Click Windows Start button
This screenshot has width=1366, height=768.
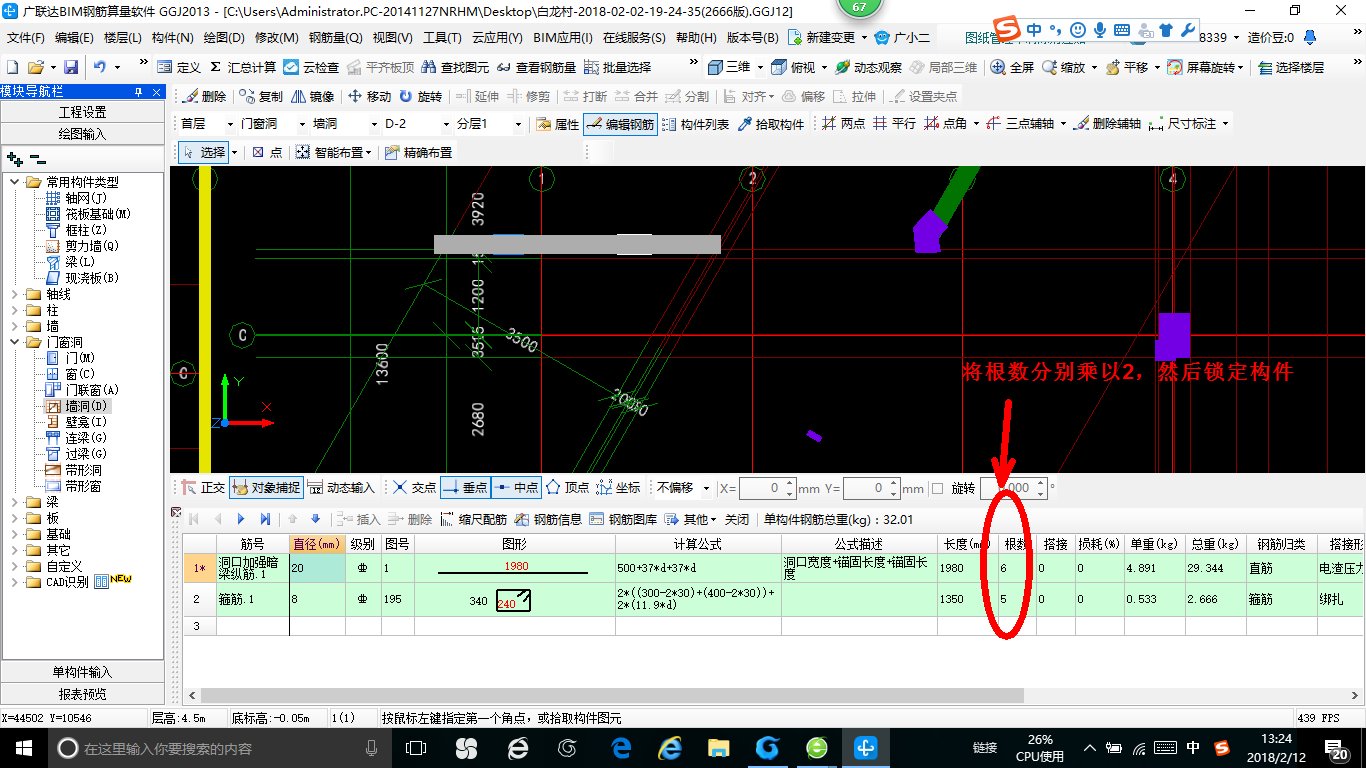22,748
